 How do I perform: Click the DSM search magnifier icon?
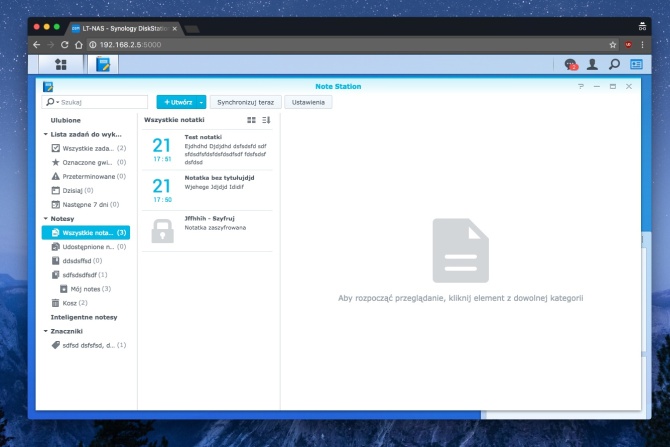pos(614,64)
